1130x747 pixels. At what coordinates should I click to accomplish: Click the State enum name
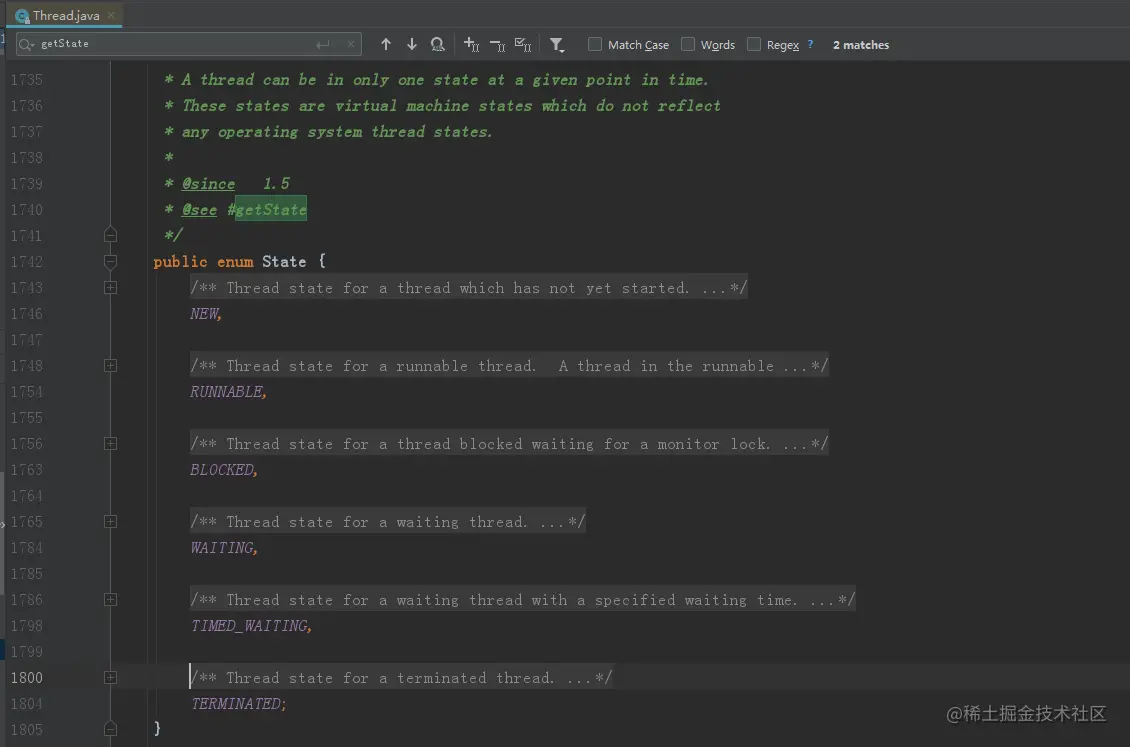(x=284, y=261)
